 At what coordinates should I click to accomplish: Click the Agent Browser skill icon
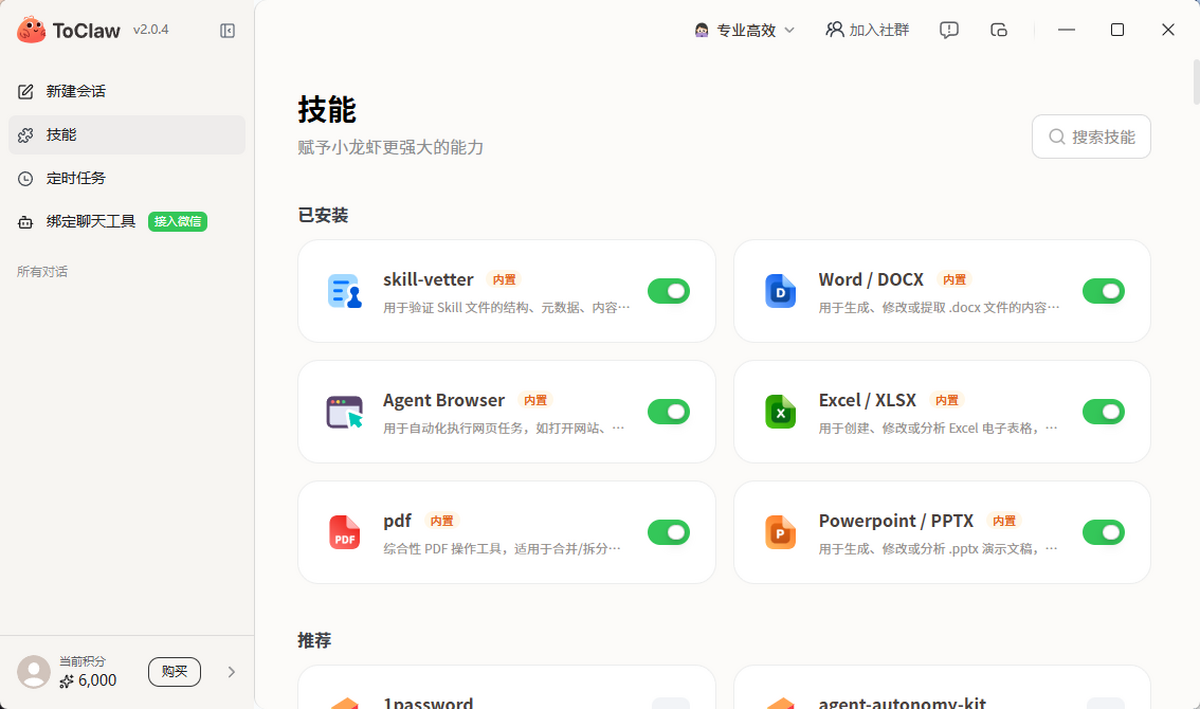[x=345, y=412]
